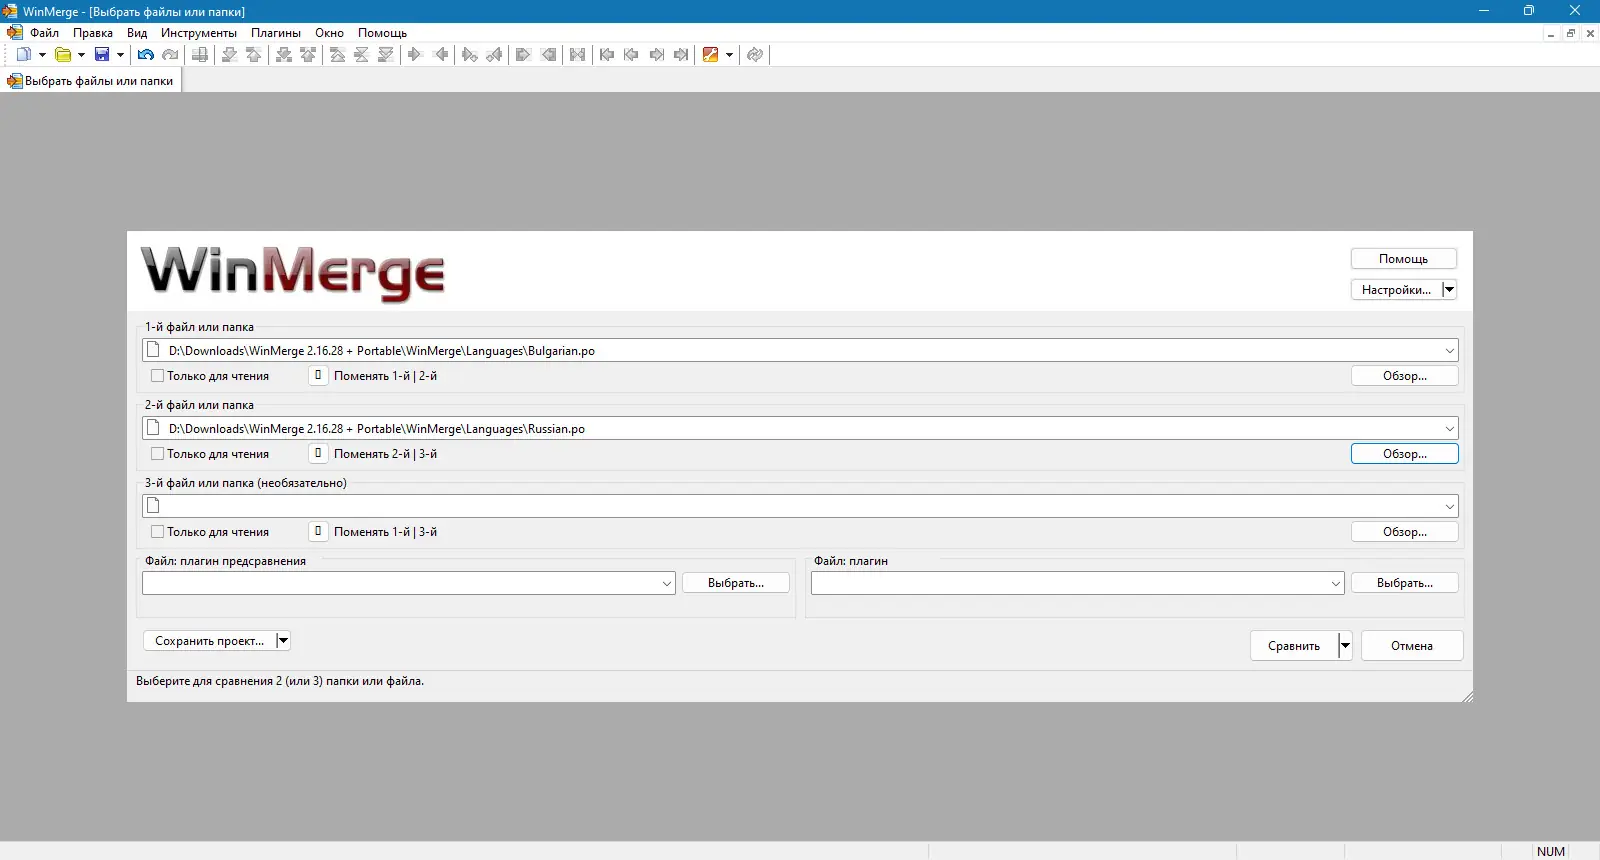Expand the New document toolbar dropdown arrow
This screenshot has width=1600, height=860.
[42, 55]
